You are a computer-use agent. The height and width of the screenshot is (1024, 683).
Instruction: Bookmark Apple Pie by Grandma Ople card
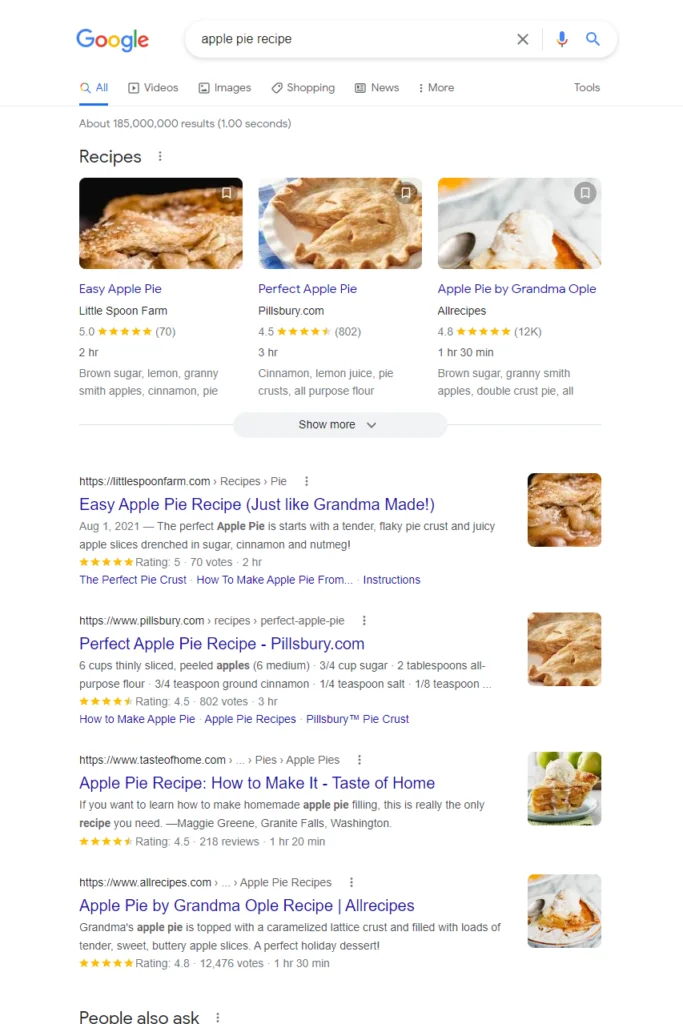[x=585, y=192]
